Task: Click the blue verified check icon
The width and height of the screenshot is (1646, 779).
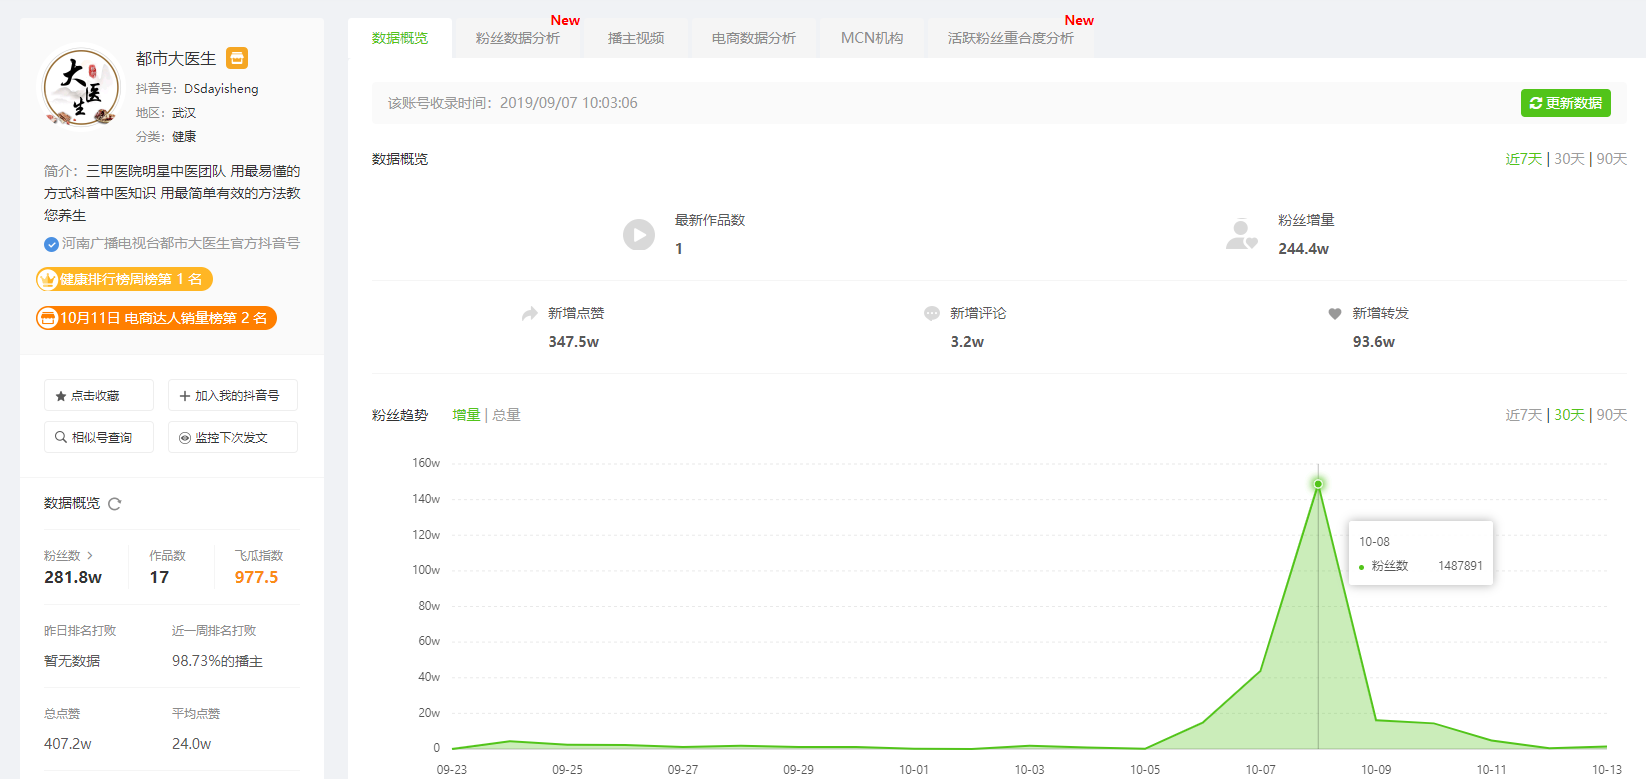Action: 51,244
